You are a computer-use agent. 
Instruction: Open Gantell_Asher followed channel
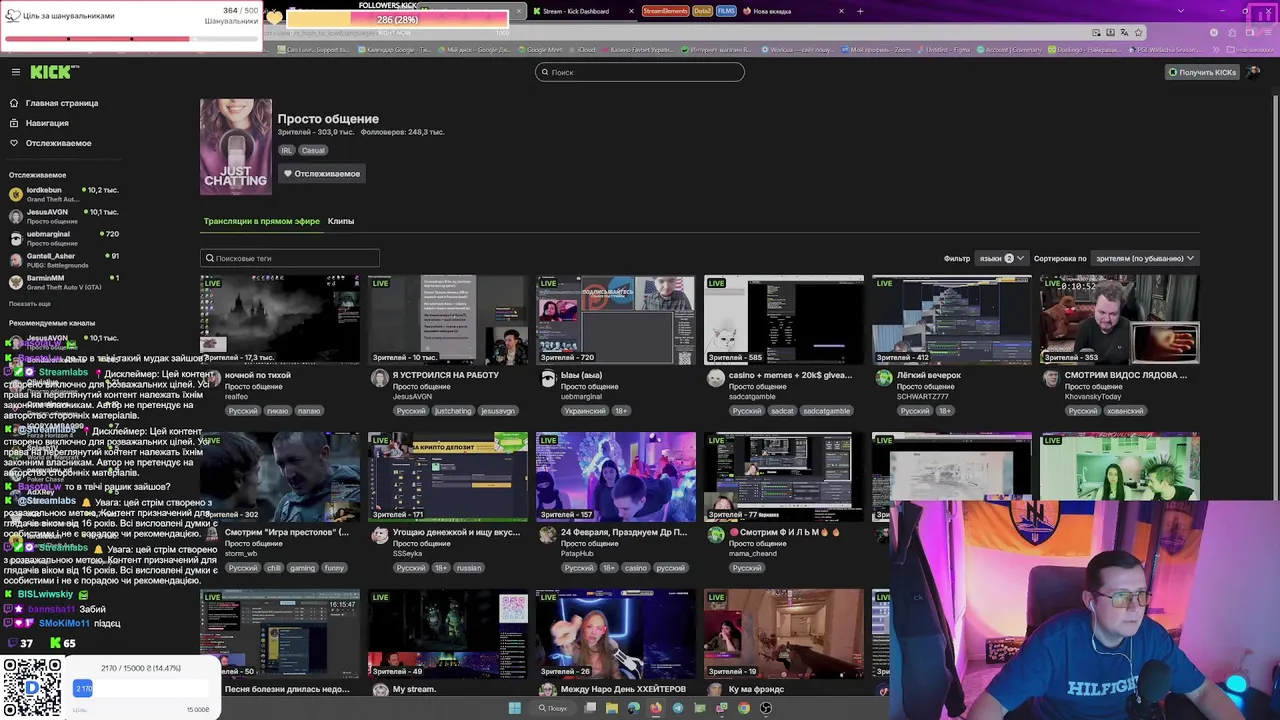[64, 260]
